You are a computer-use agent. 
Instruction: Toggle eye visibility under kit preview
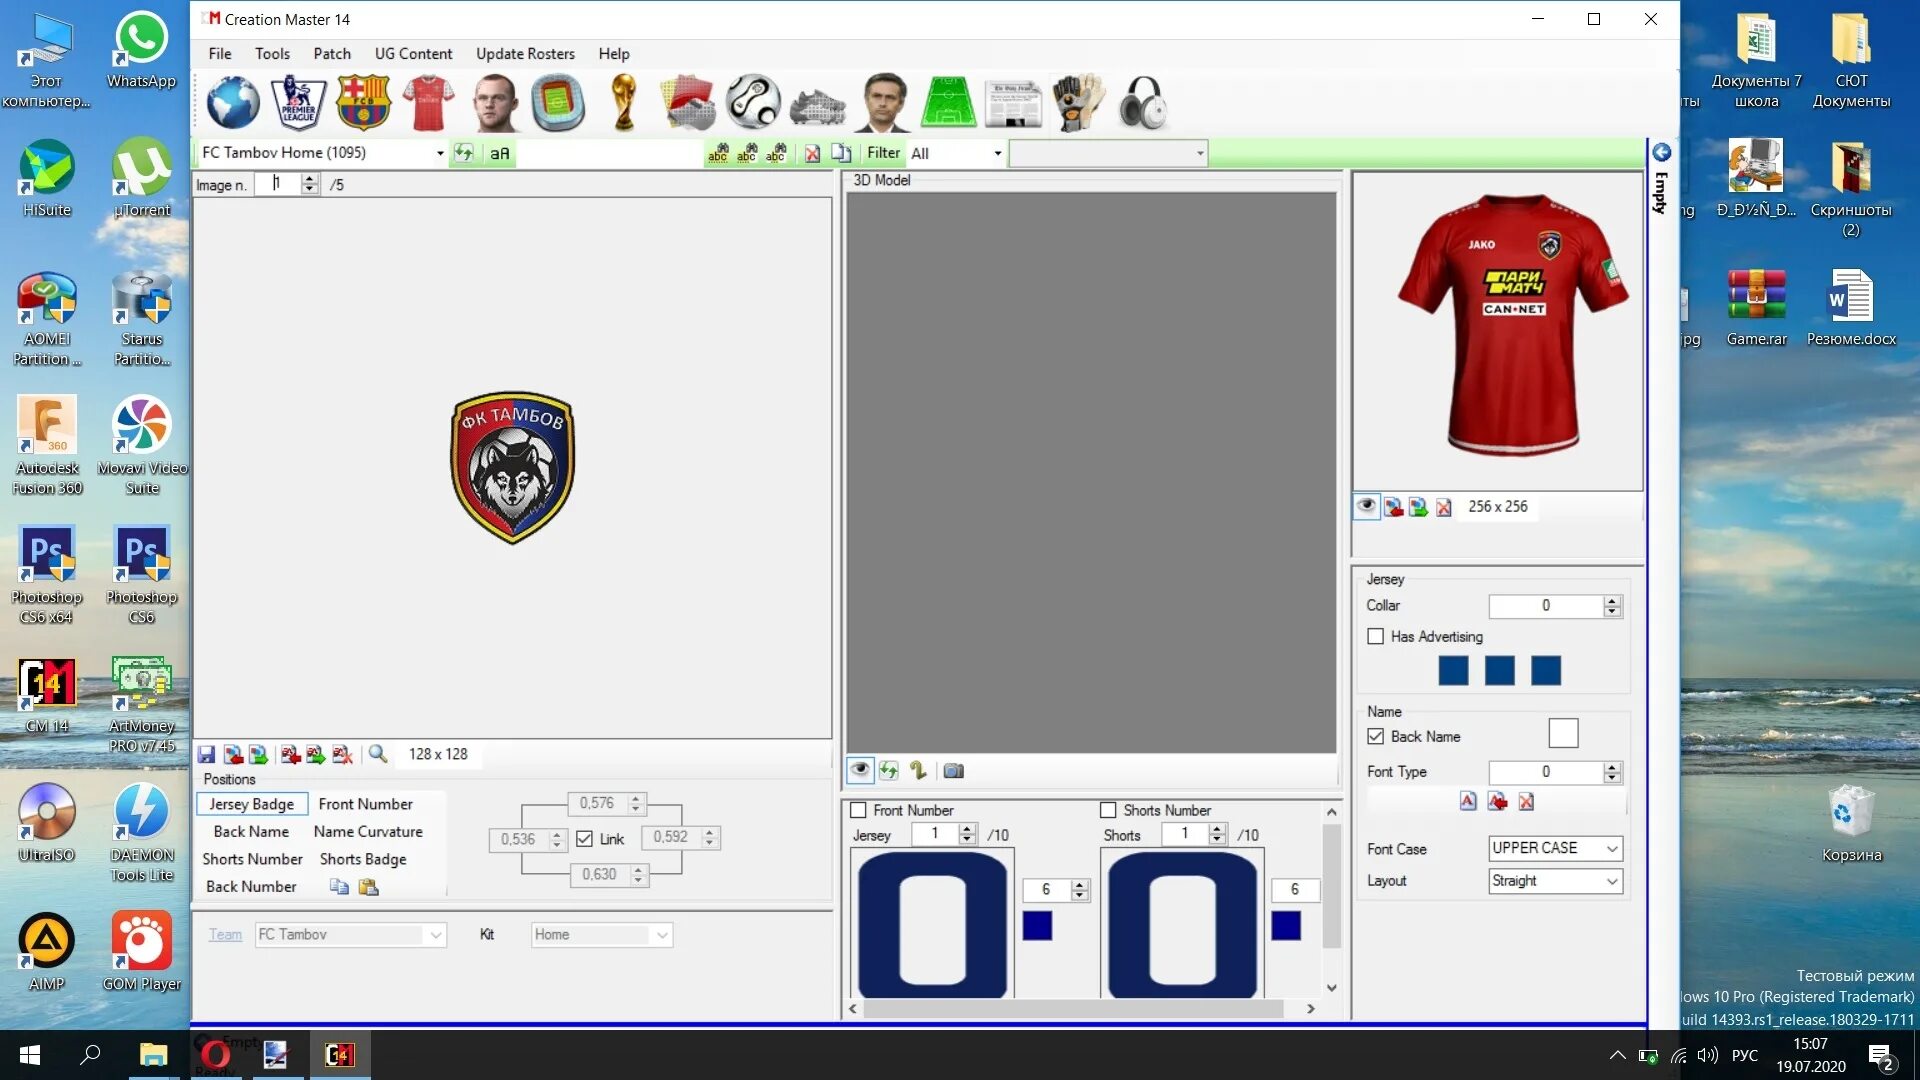pyautogui.click(x=1366, y=506)
